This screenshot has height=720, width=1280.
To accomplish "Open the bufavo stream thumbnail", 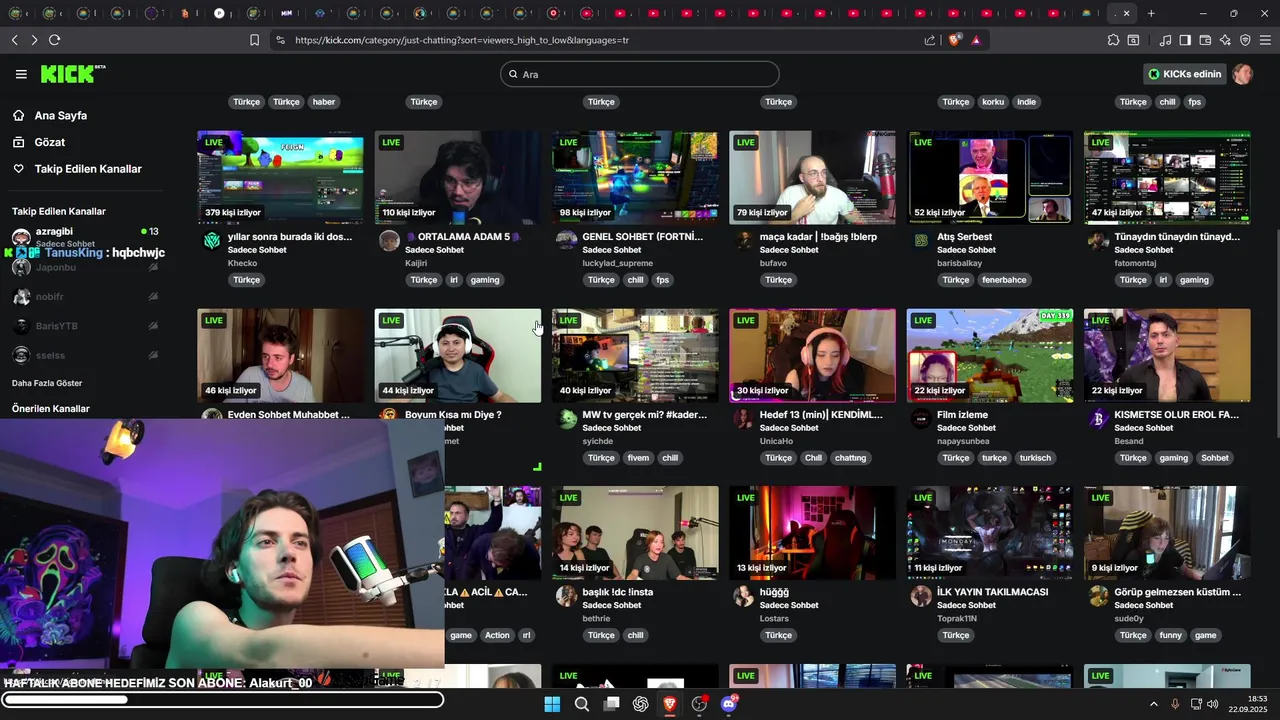I will [812, 177].
